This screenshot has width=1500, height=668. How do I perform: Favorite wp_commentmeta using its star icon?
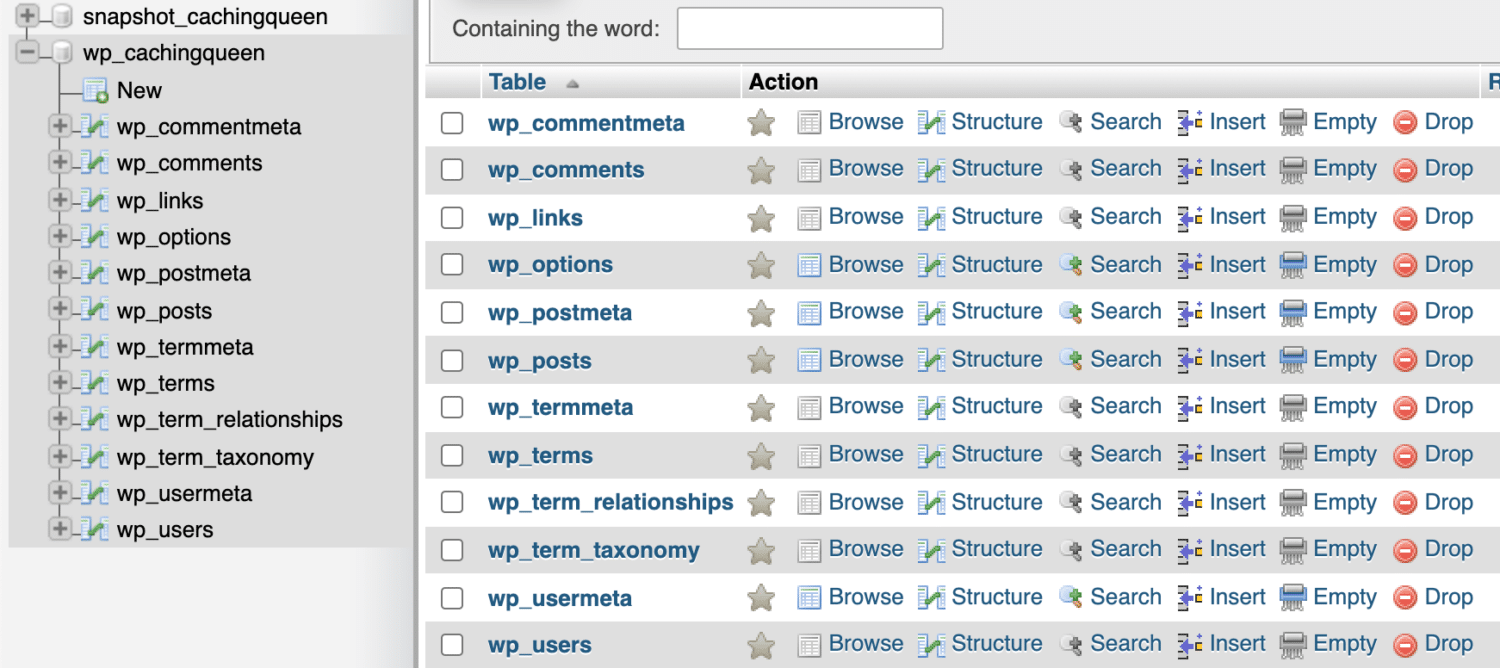click(x=761, y=121)
